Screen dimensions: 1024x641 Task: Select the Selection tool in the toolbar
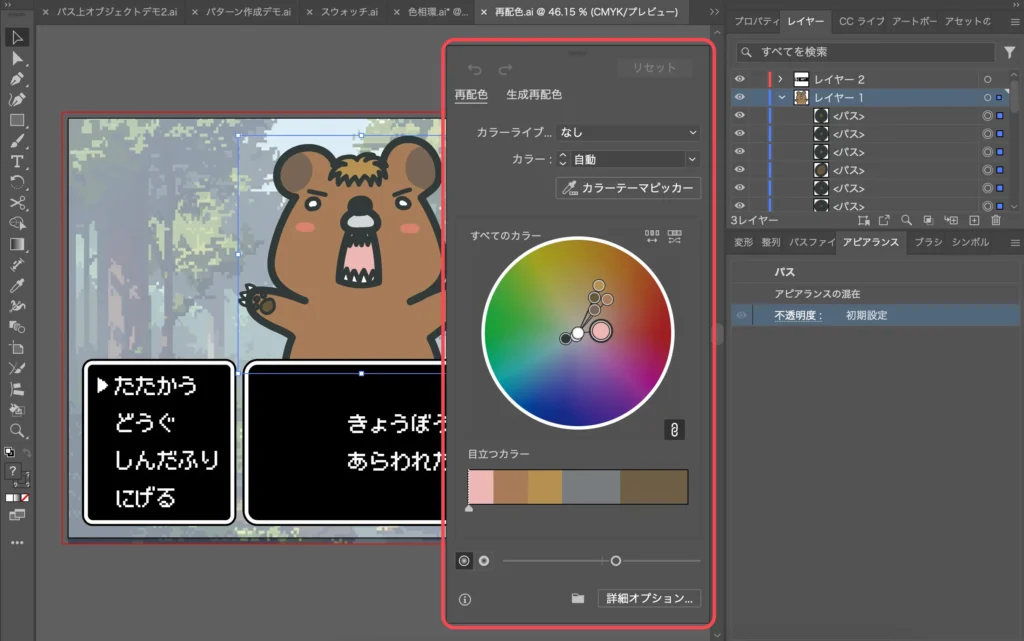[x=16, y=38]
